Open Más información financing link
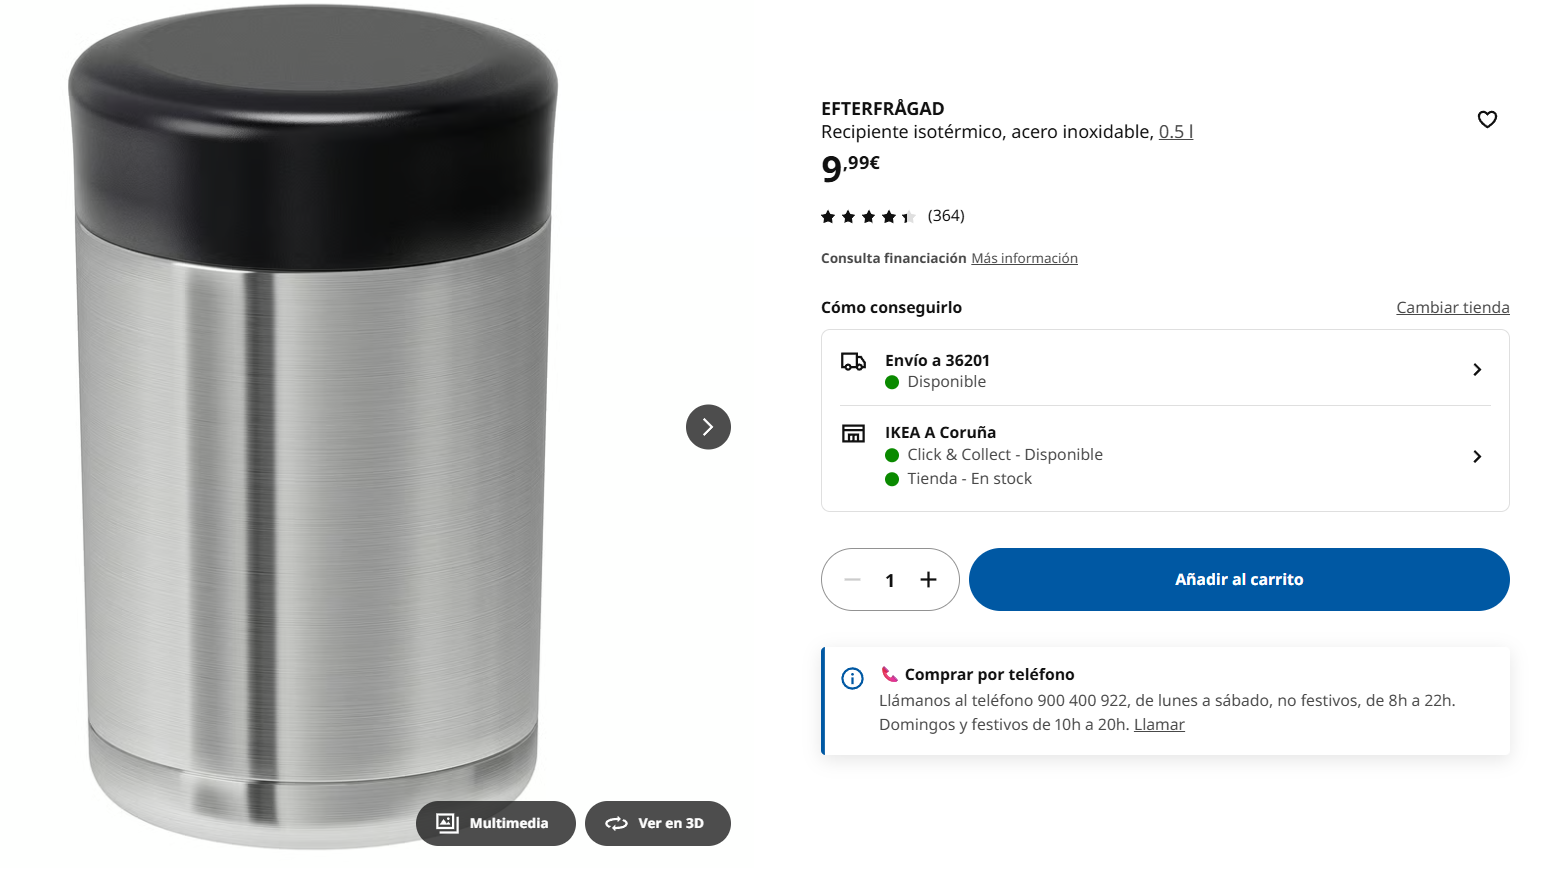The width and height of the screenshot is (1541, 881). point(1024,258)
